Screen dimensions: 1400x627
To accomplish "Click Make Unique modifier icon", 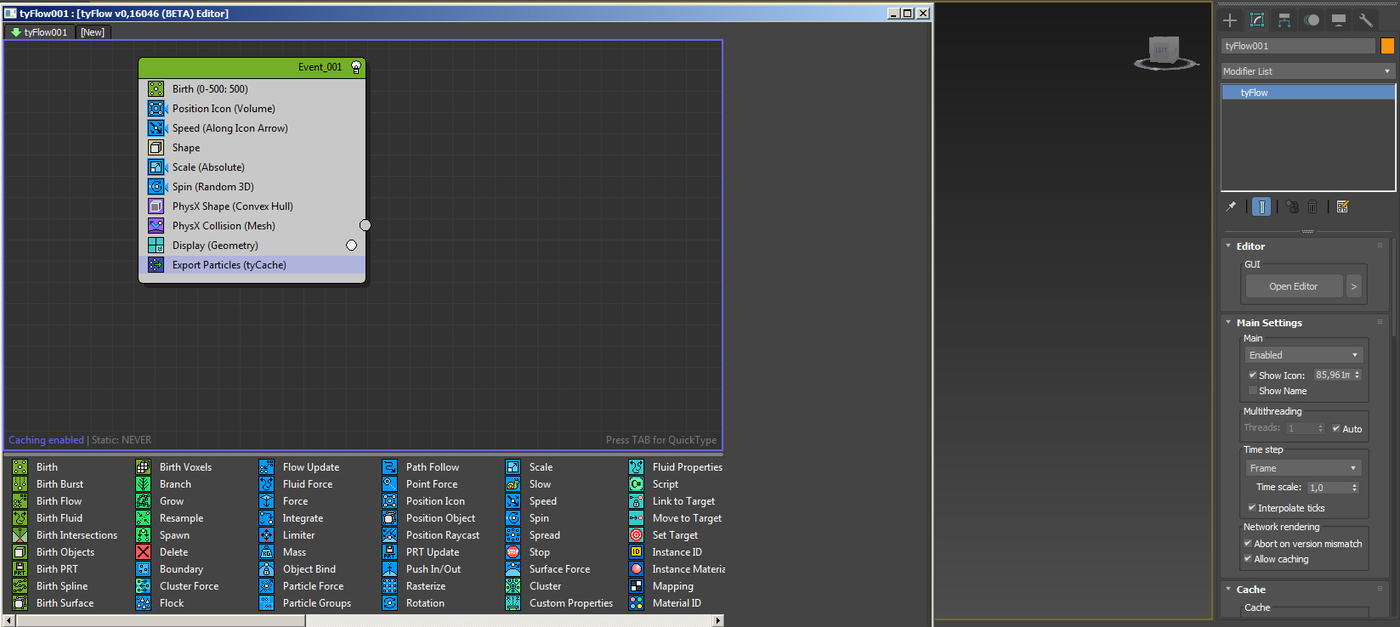I will 1292,206.
